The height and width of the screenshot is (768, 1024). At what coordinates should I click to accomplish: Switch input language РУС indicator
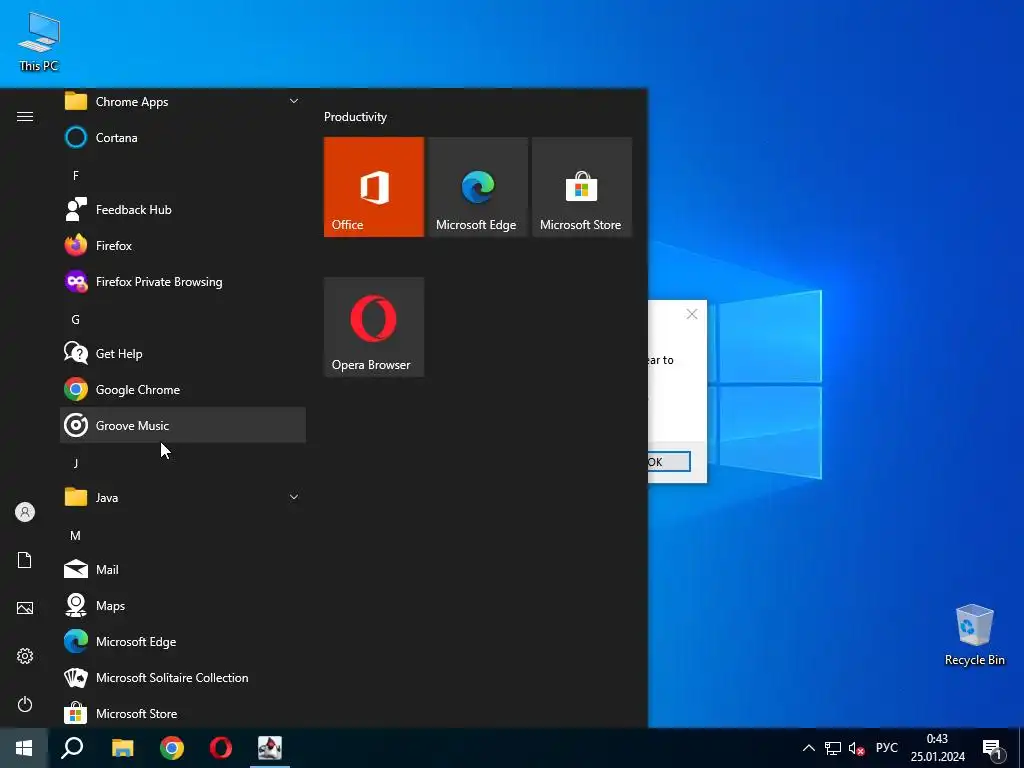(x=886, y=748)
